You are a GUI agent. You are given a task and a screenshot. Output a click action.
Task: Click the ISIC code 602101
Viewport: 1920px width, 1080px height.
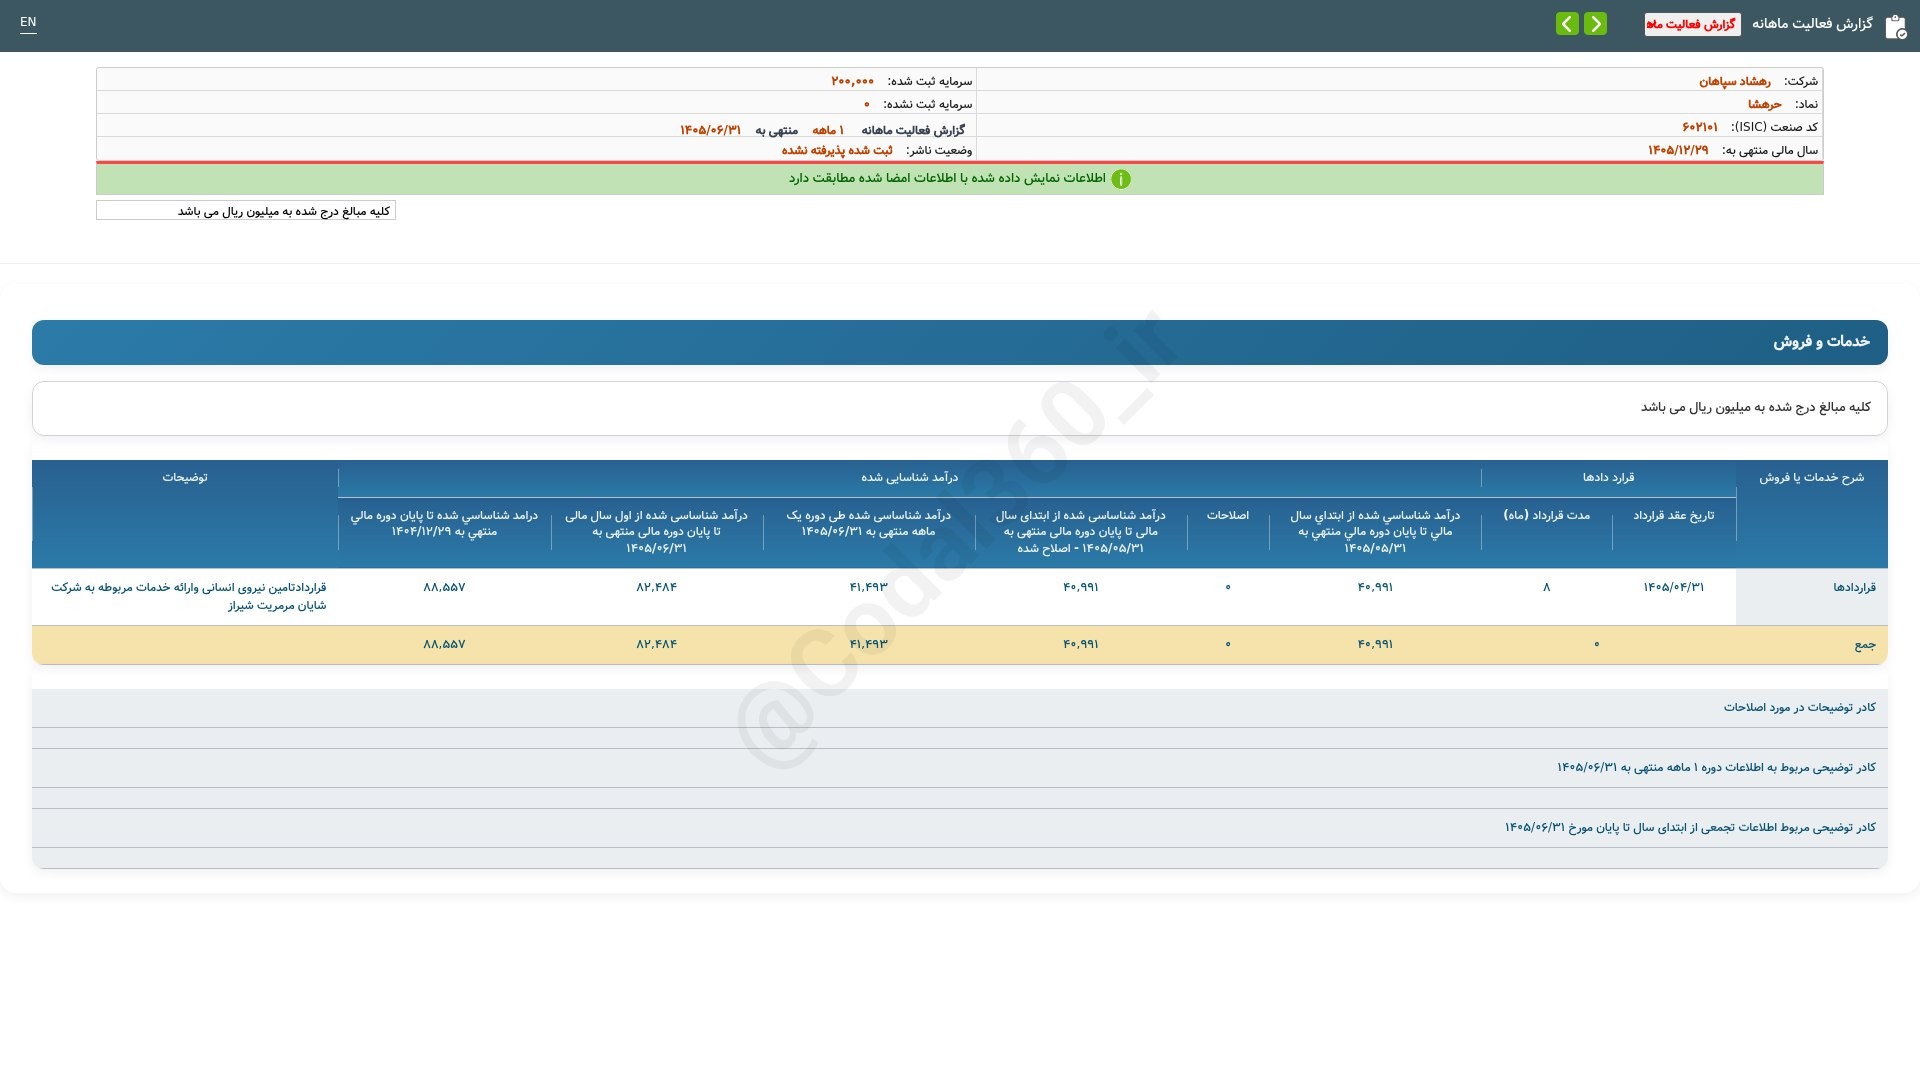pyautogui.click(x=1700, y=127)
